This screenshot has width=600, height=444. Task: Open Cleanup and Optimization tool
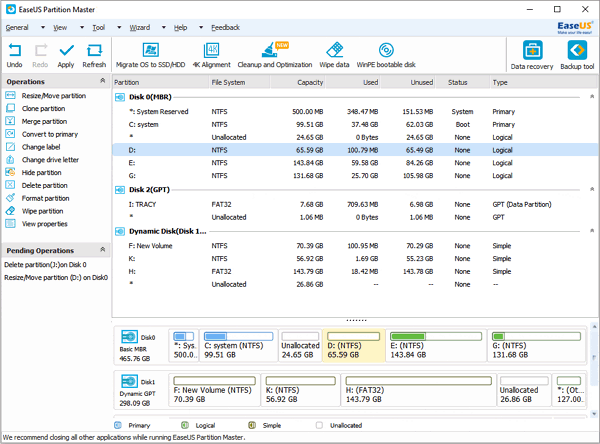(x=275, y=55)
